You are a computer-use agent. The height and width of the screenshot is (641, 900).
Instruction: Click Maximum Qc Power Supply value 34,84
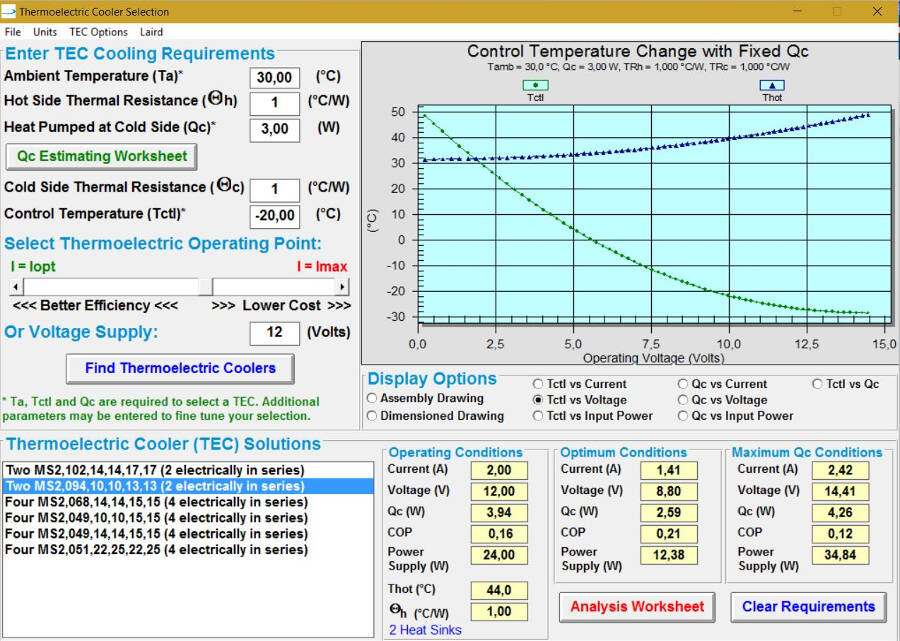click(x=840, y=555)
